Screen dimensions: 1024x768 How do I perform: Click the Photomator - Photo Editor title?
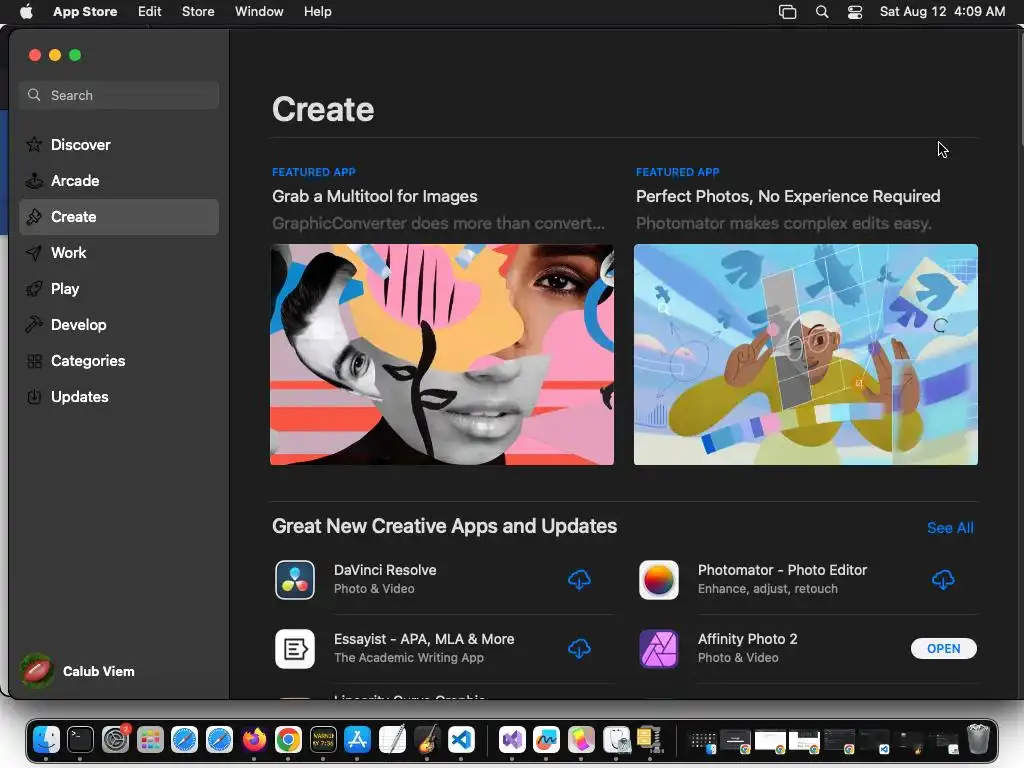click(782, 570)
